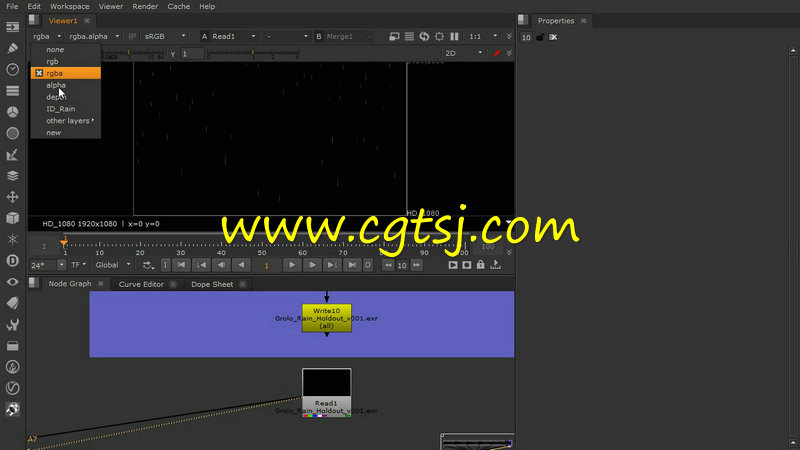Click the capture viewer record icon
The image size is (800, 450).
467,265
